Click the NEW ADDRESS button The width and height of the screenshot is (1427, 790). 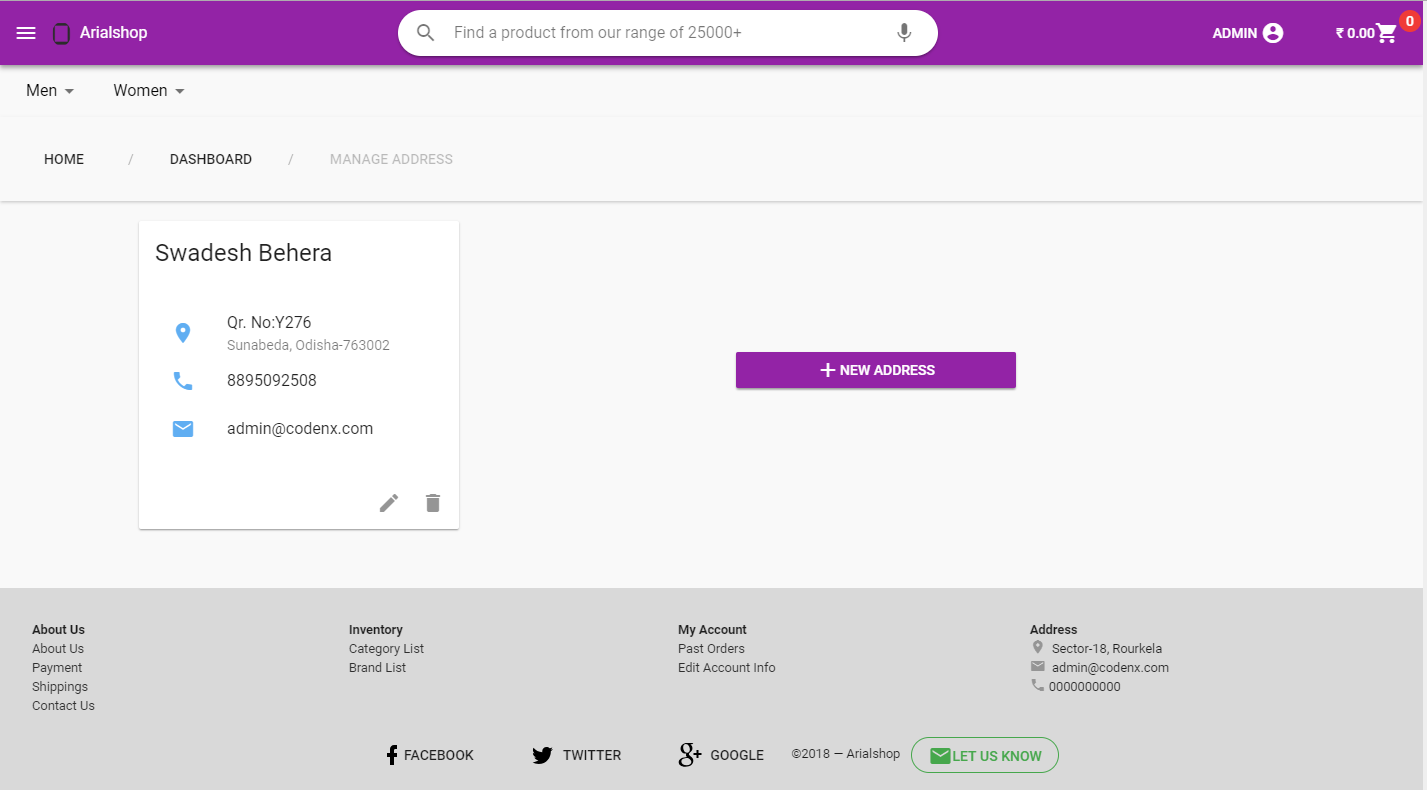875,370
